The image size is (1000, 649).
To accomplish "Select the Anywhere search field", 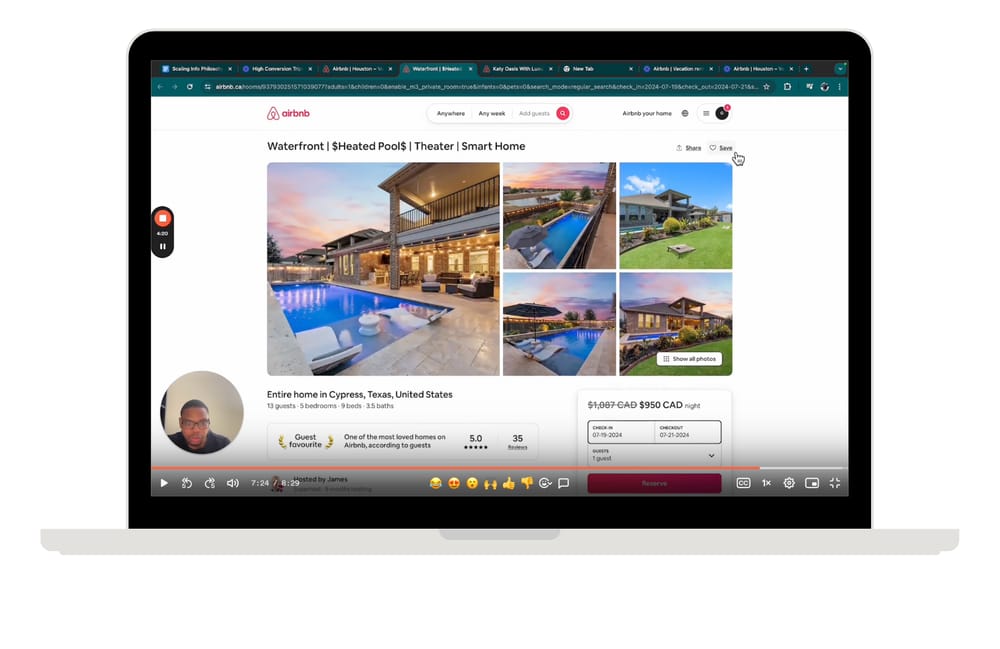I will point(451,113).
